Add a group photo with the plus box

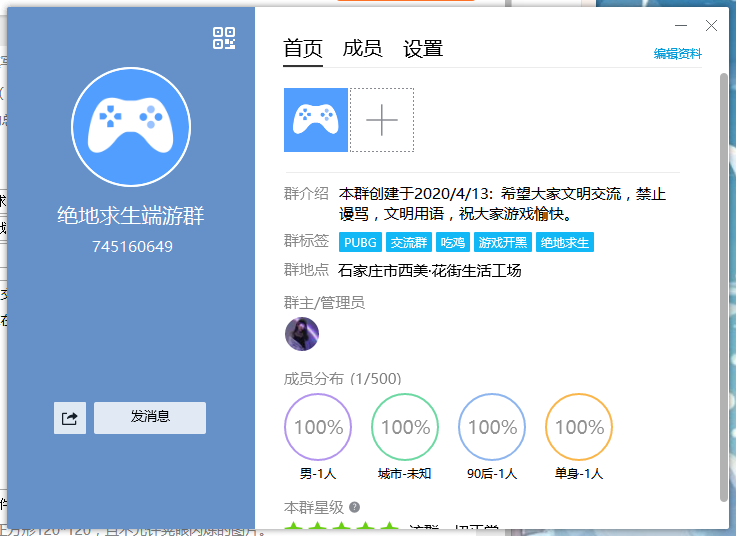point(382,120)
